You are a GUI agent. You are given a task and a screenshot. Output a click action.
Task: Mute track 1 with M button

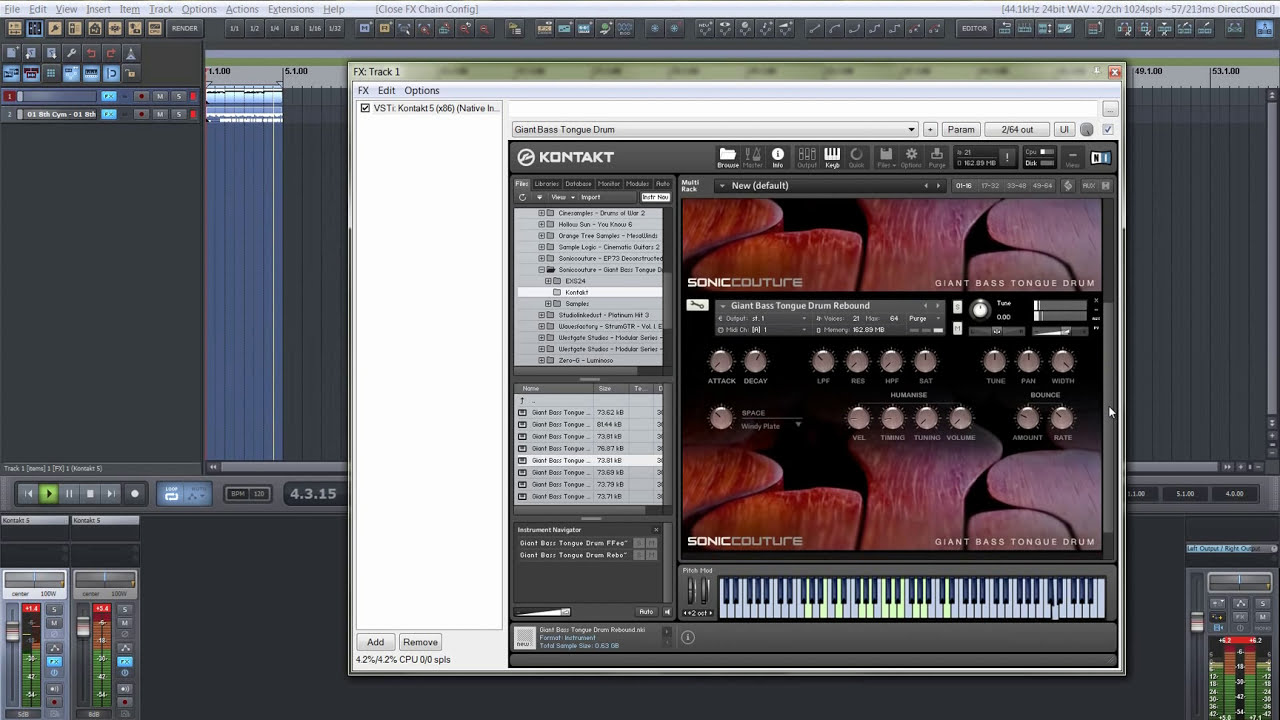tap(160, 96)
